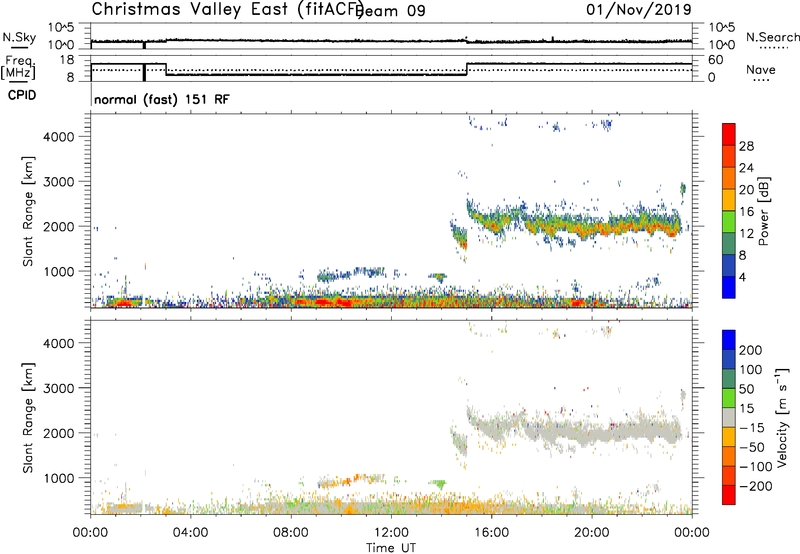Click the CPID label
This screenshot has width=800, height=554.
[22, 95]
